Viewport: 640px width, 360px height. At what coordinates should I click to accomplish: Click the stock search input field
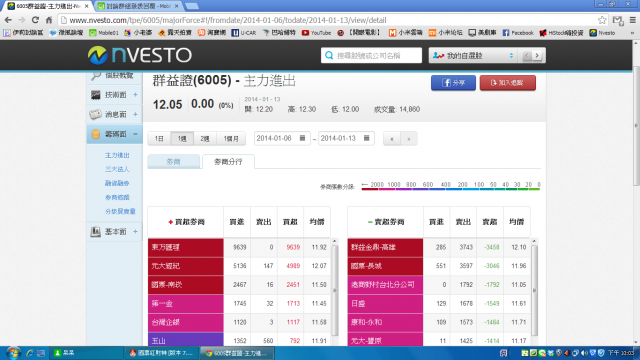click(x=371, y=56)
